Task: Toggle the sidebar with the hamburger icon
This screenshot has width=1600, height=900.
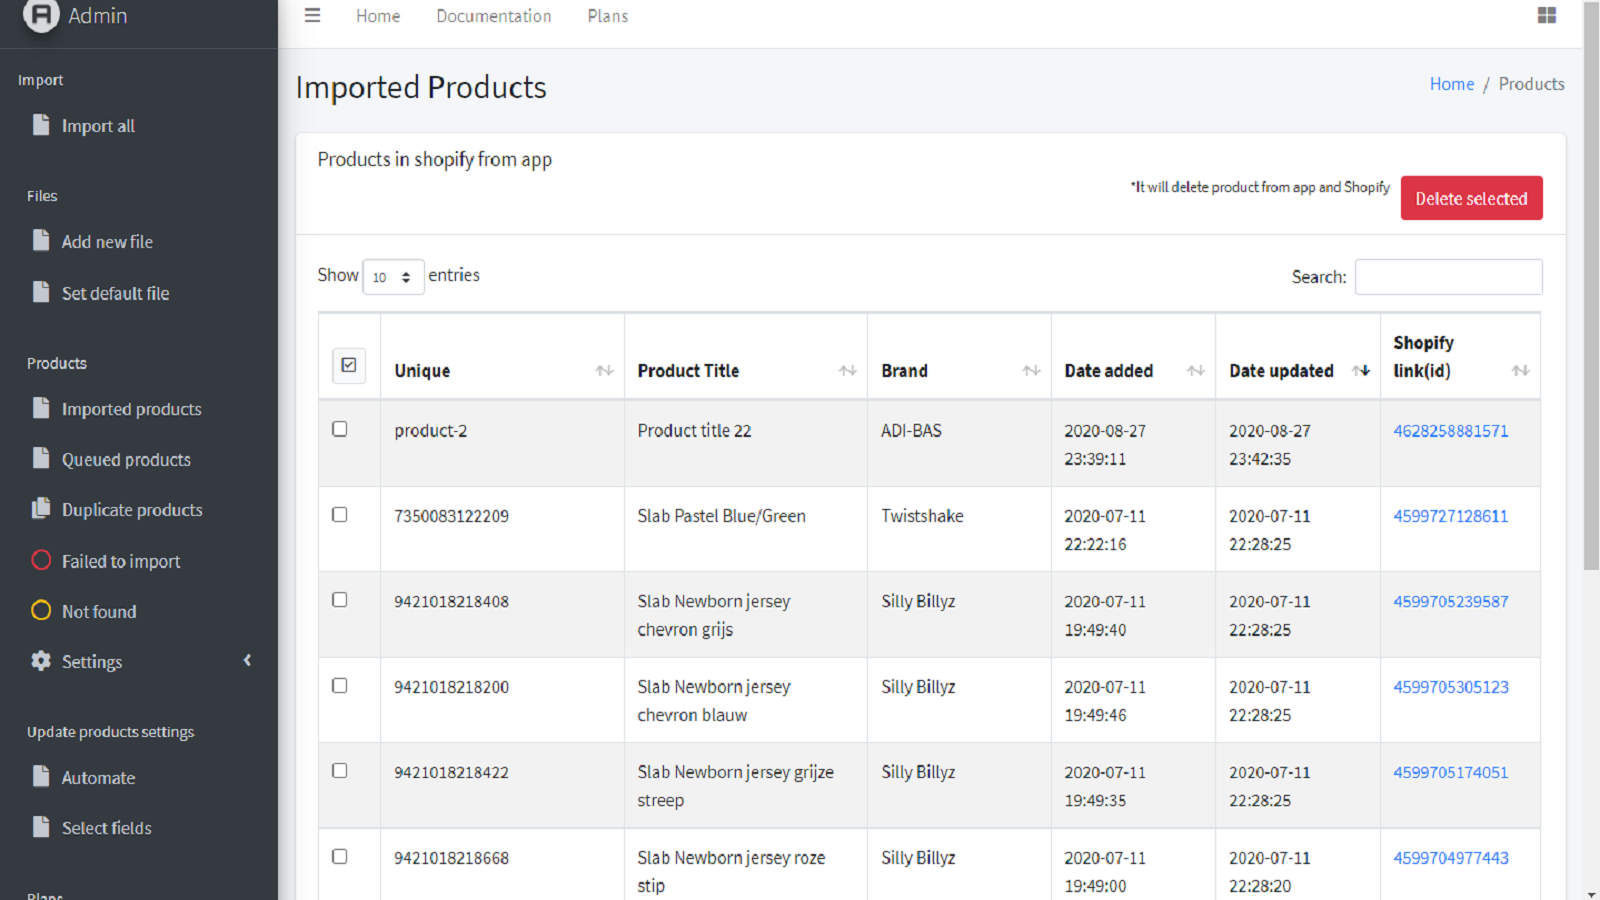Action: point(312,15)
